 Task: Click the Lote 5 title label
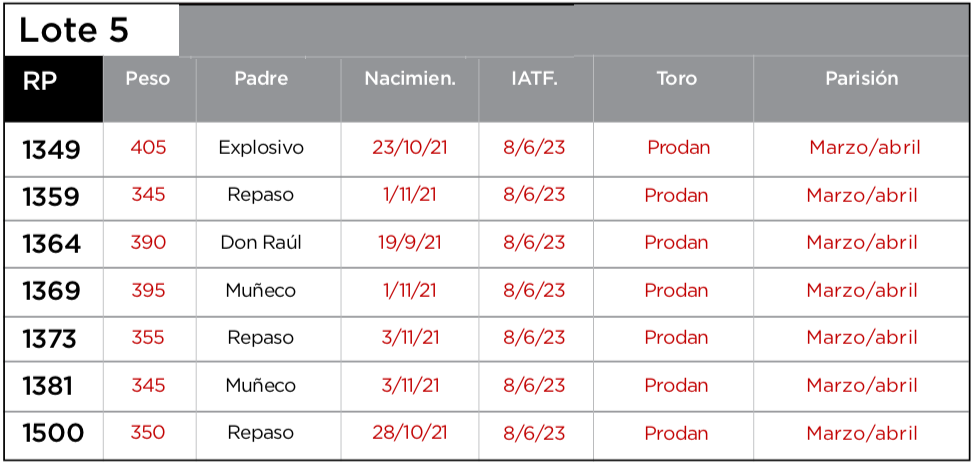tap(74, 30)
